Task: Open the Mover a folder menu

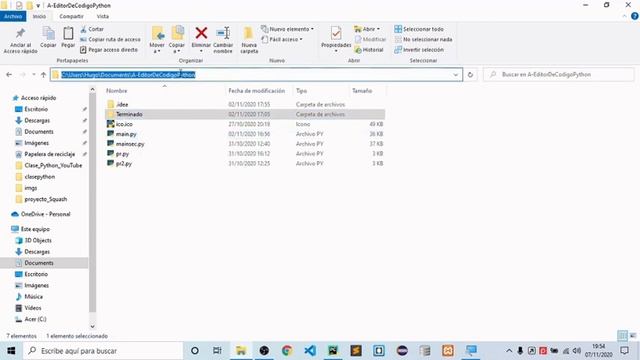Action: [x=157, y=40]
